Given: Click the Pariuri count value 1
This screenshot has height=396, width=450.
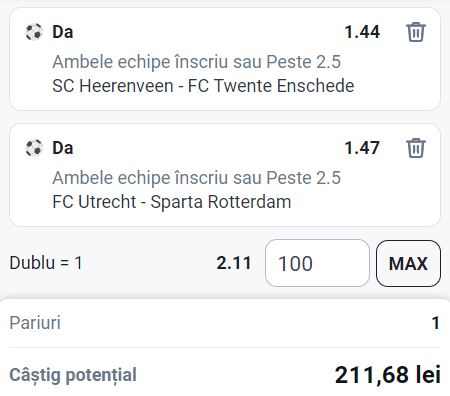Looking at the screenshot, I should pyautogui.click(x=436, y=323).
